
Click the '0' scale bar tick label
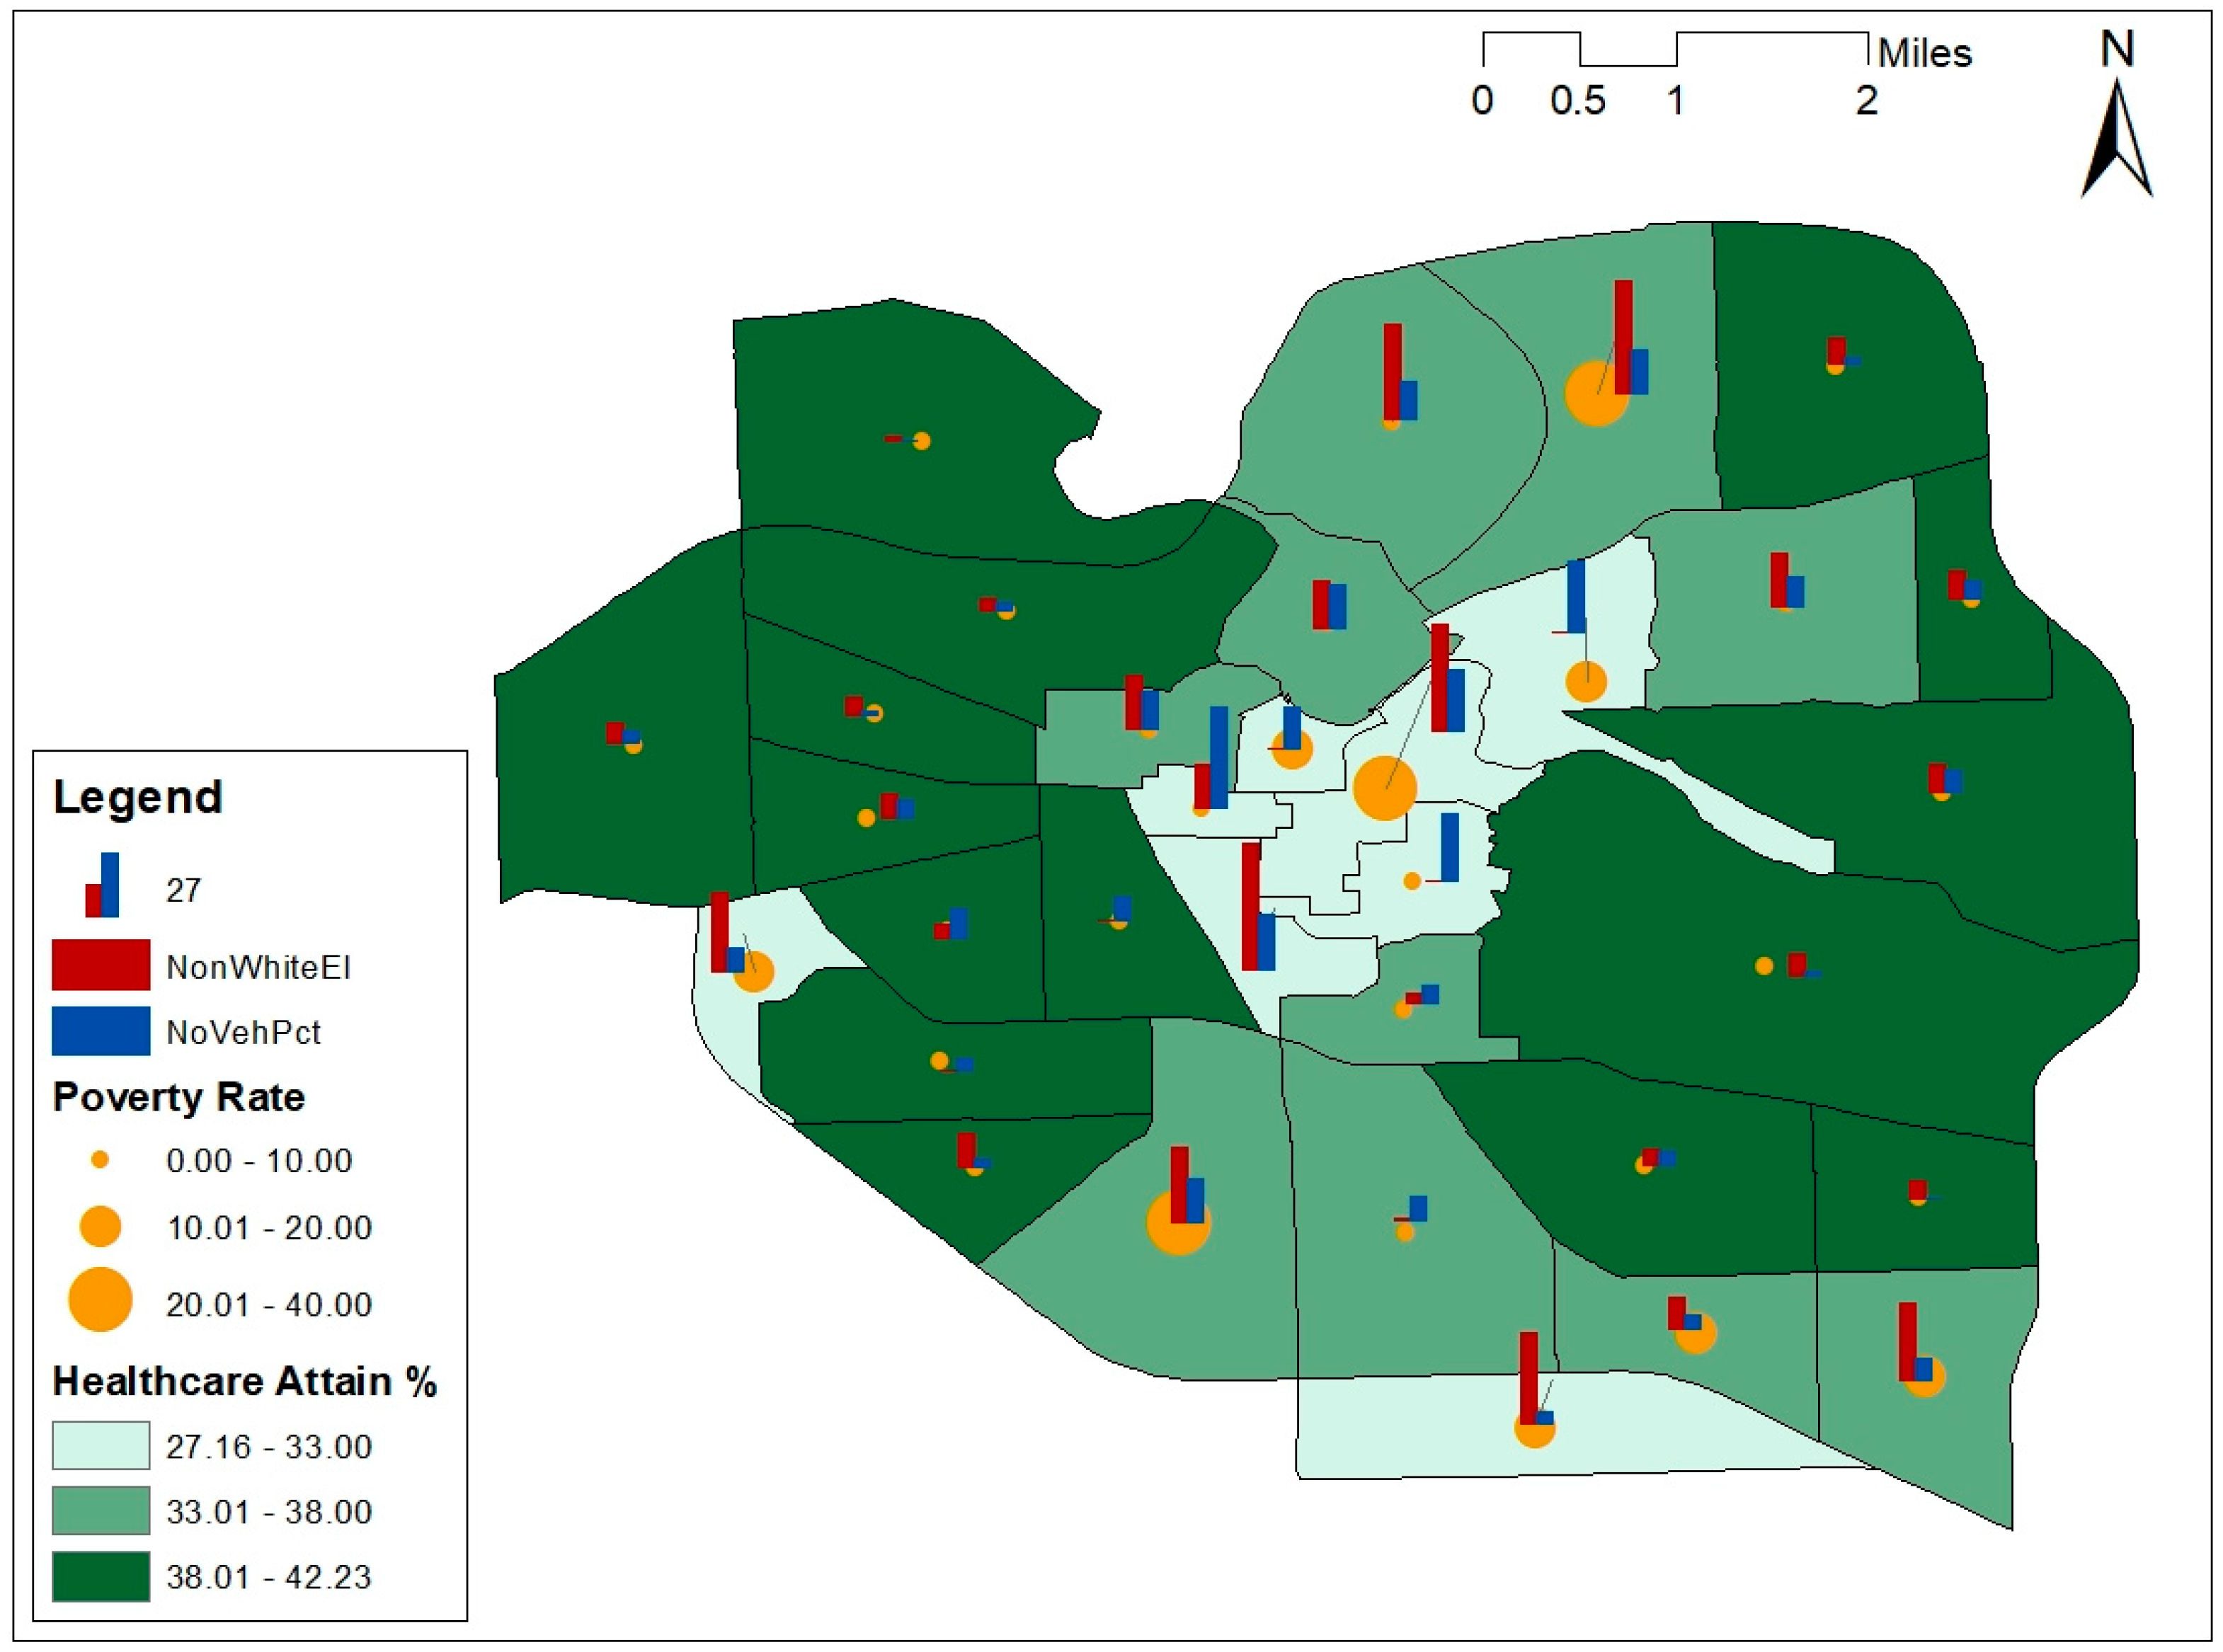tap(1483, 101)
